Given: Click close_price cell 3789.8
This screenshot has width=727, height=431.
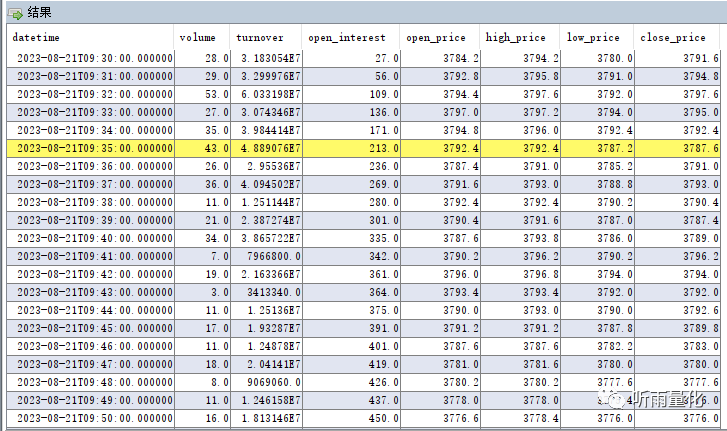Looking at the screenshot, I should pos(677,328).
